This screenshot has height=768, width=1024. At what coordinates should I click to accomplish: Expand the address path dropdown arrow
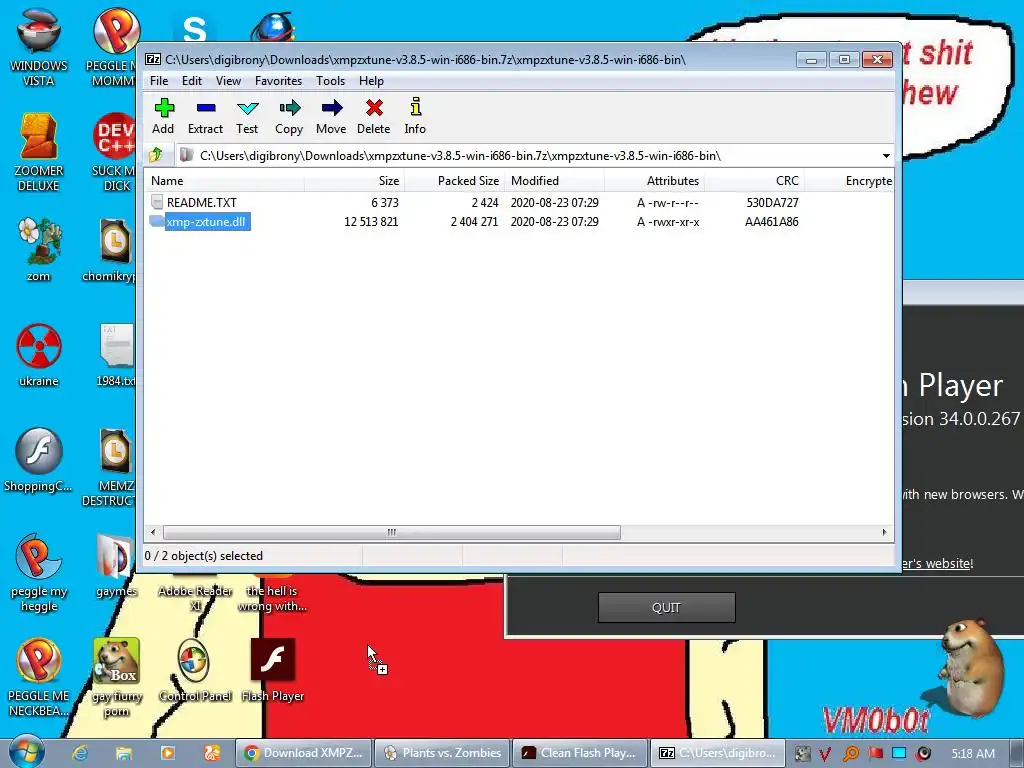886,155
